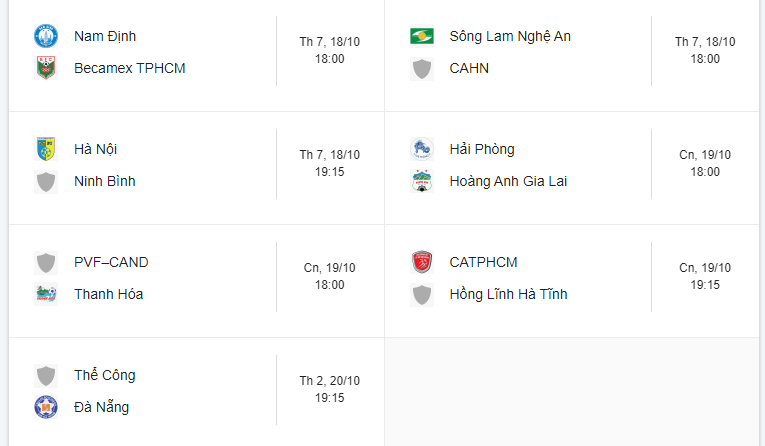The width and height of the screenshot is (765, 446).
Task: Click the Đà Nẵng team crest
Action: [x=45, y=408]
